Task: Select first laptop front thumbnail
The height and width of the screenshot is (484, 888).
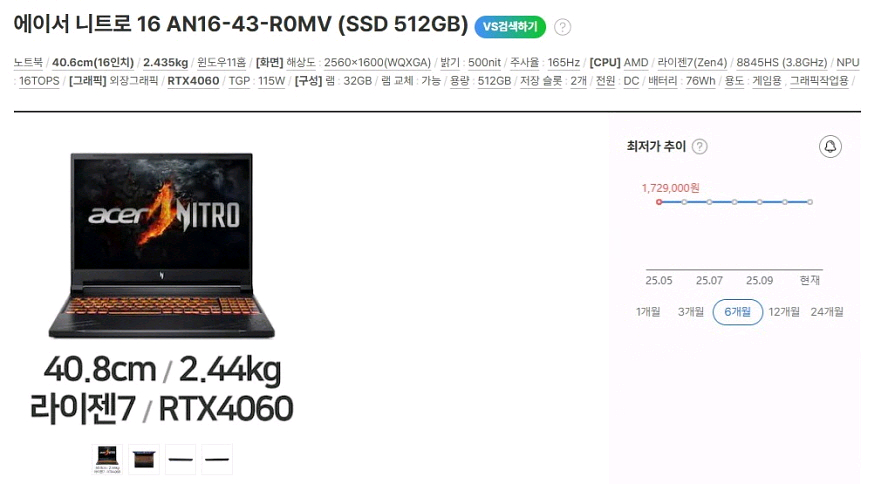Action: 107,459
